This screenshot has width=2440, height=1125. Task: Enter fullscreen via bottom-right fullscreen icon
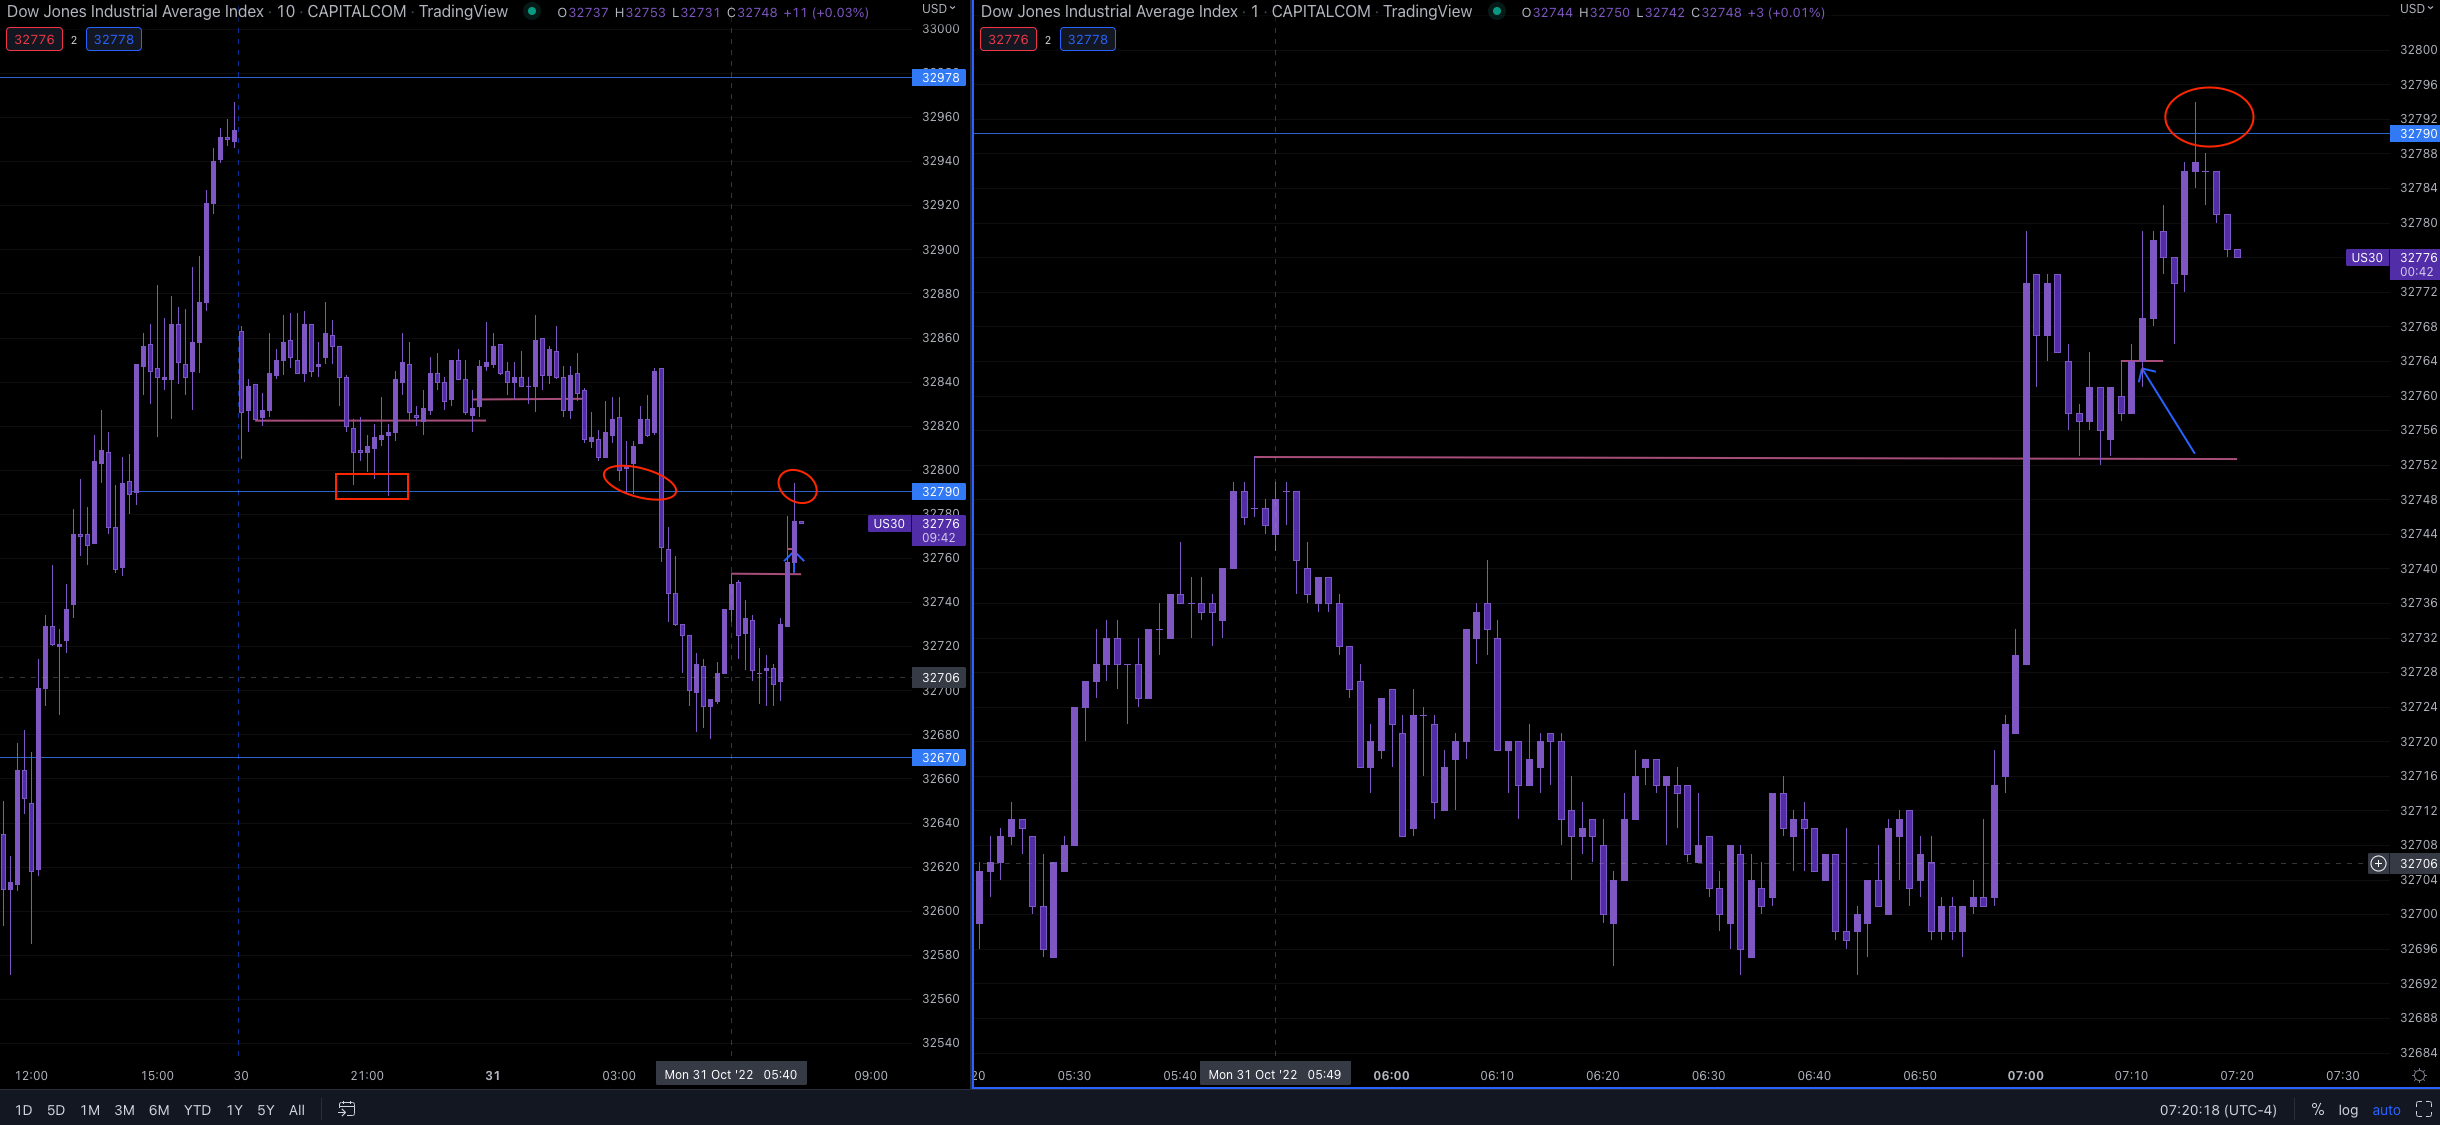coord(2424,1110)
